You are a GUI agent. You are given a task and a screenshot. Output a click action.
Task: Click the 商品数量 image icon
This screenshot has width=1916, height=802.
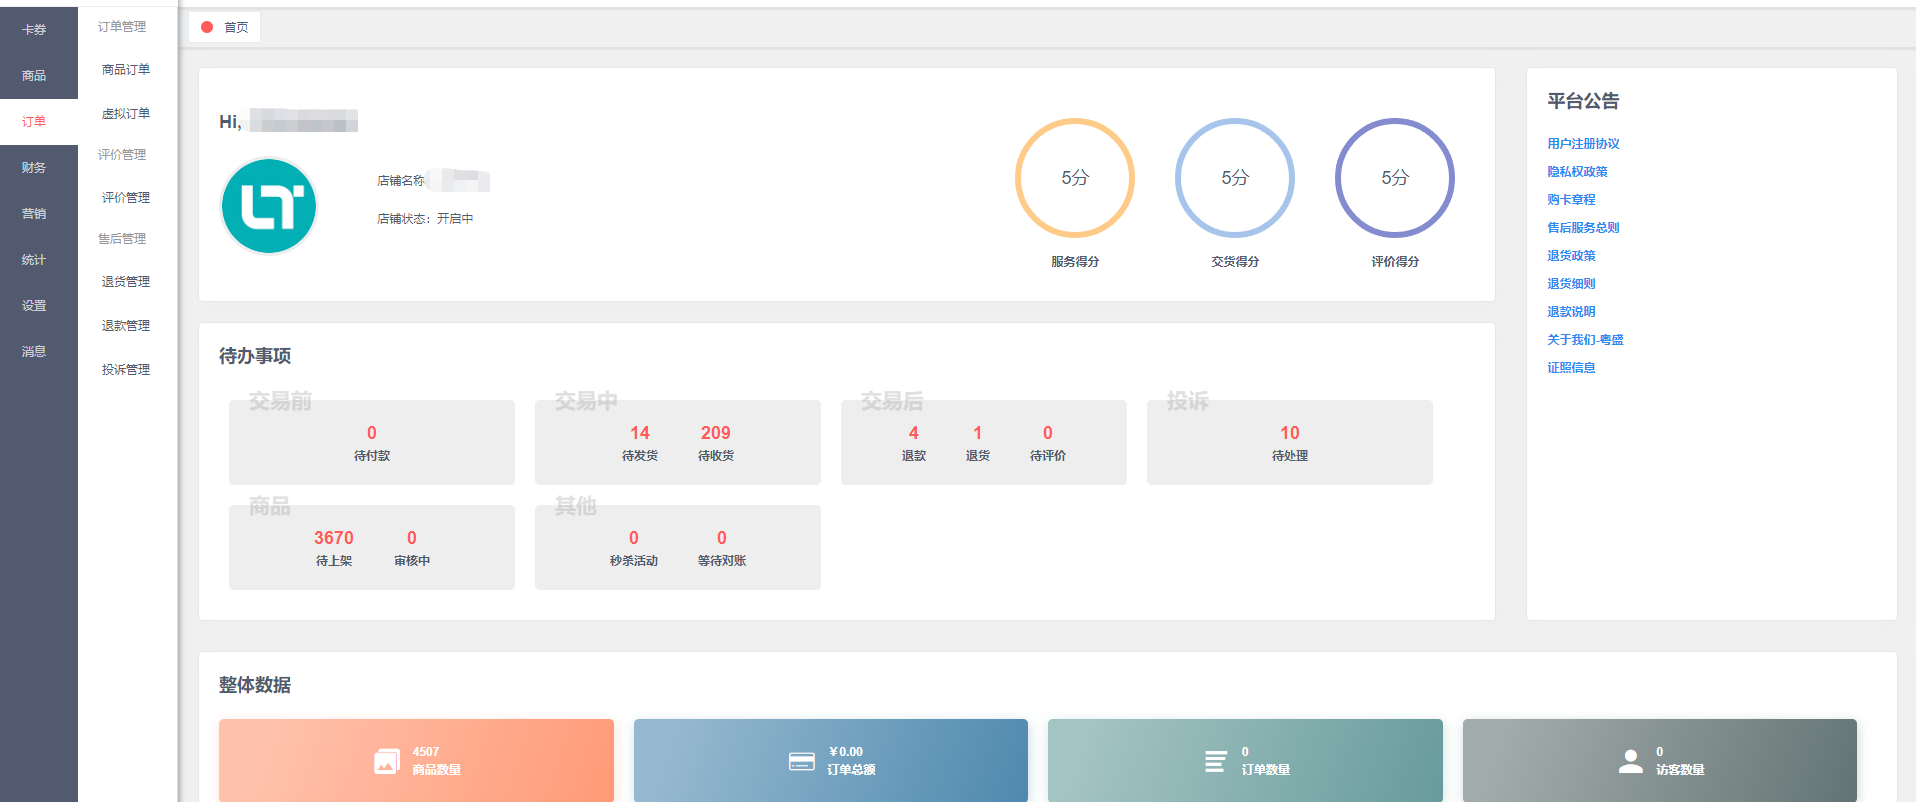(387, 762)
